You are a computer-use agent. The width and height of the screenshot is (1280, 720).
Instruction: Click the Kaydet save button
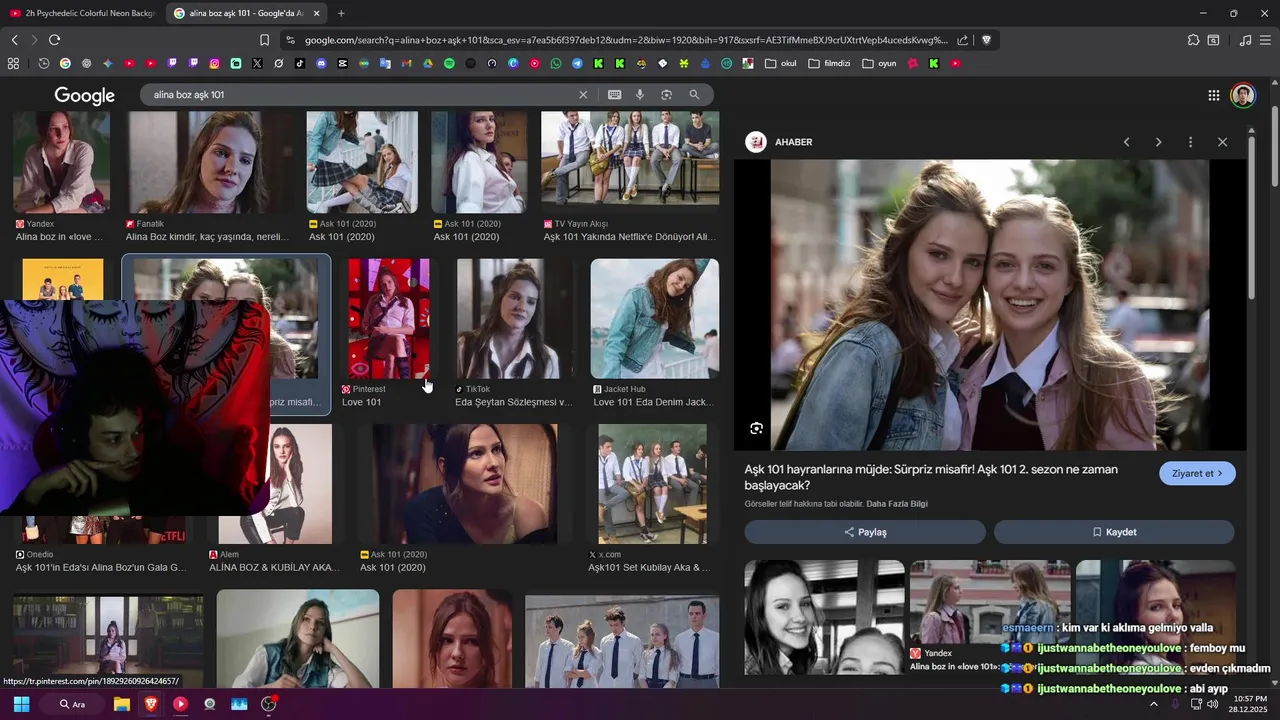(x=1114, y=532)
